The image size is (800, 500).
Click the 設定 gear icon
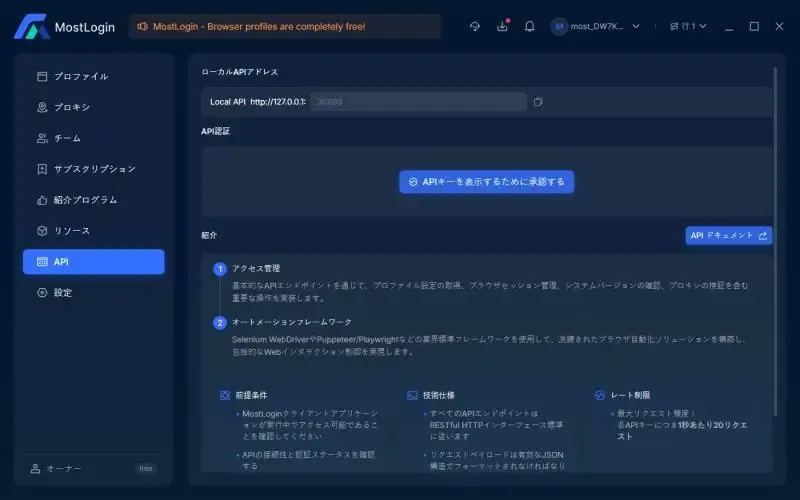[x=42, y=292]
